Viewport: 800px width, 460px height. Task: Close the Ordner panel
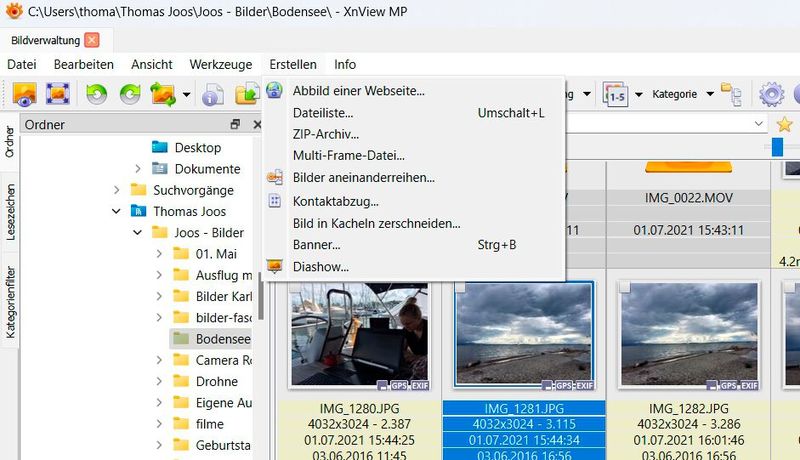(257, 124)
